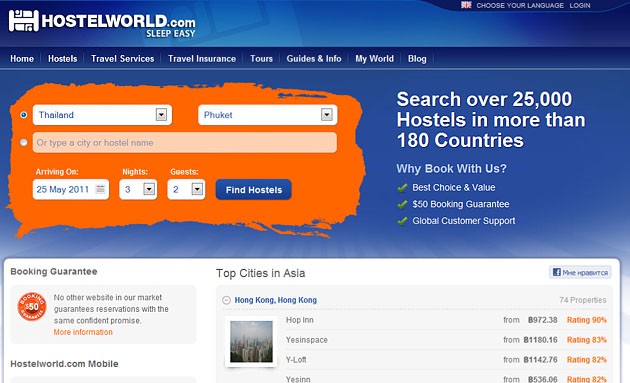Click the Rating 83% text

[x=587, y=340]
